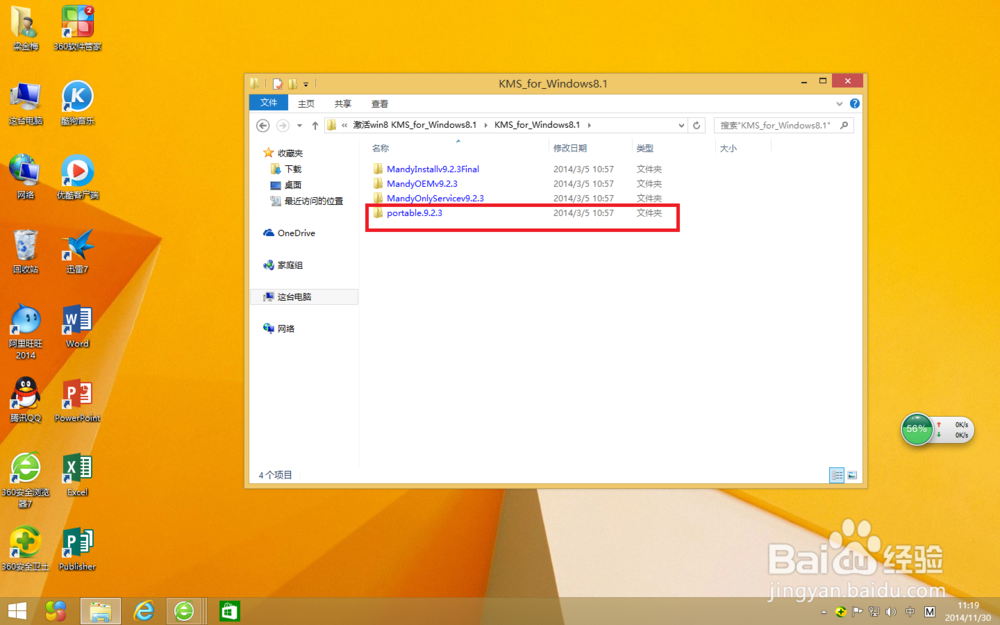Open the 360 speed indicator ball
Viewport: 1000px width, 625px height.
tap(917, 430)
